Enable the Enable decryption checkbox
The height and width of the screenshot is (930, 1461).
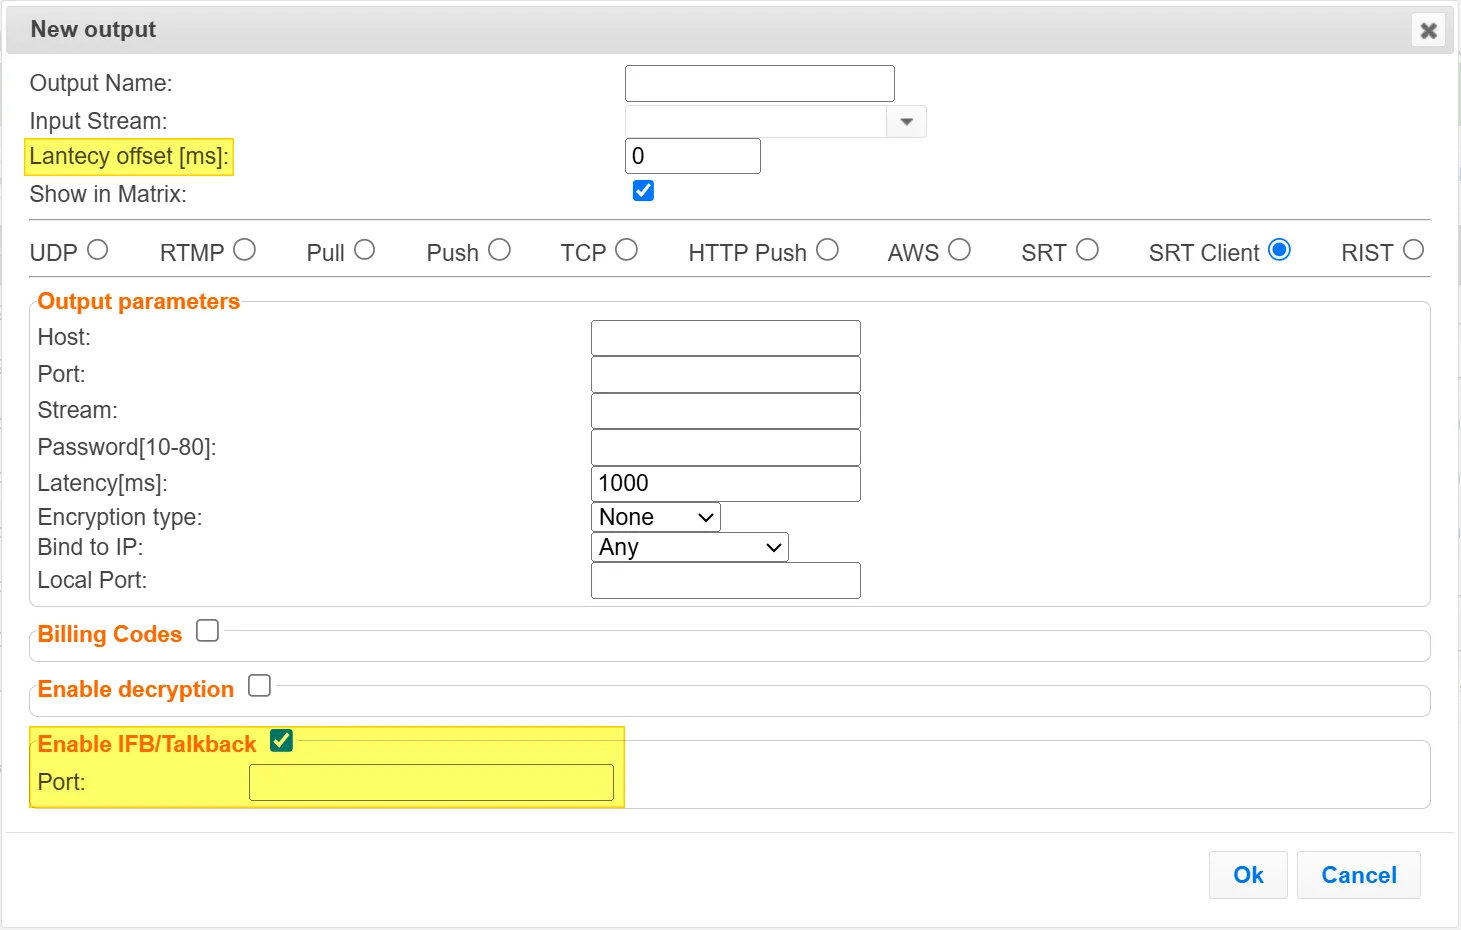pyautogui.click(x=259, y=685)
